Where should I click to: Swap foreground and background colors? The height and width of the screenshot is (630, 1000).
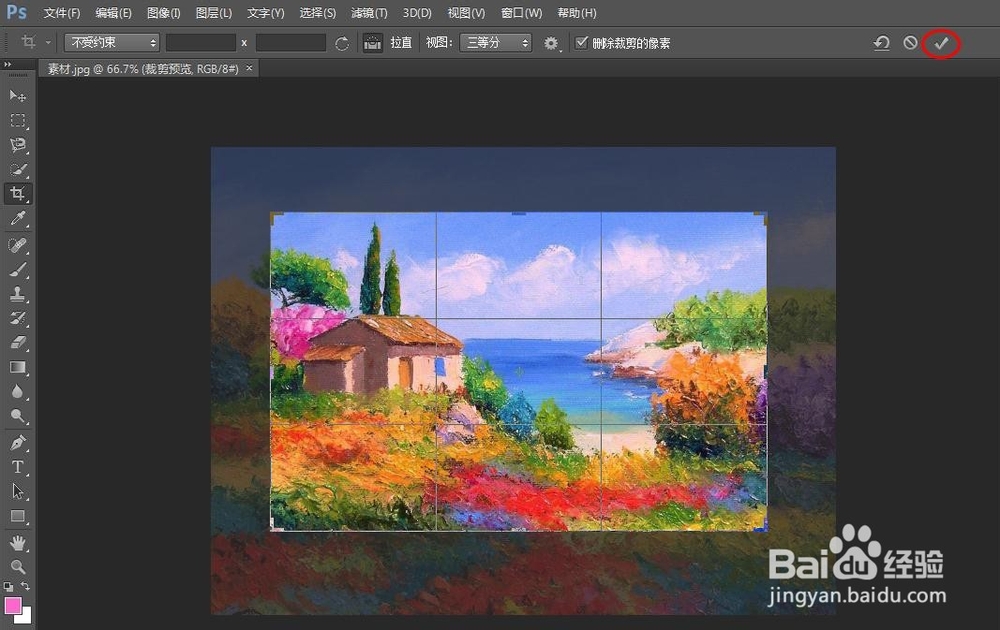26,585
